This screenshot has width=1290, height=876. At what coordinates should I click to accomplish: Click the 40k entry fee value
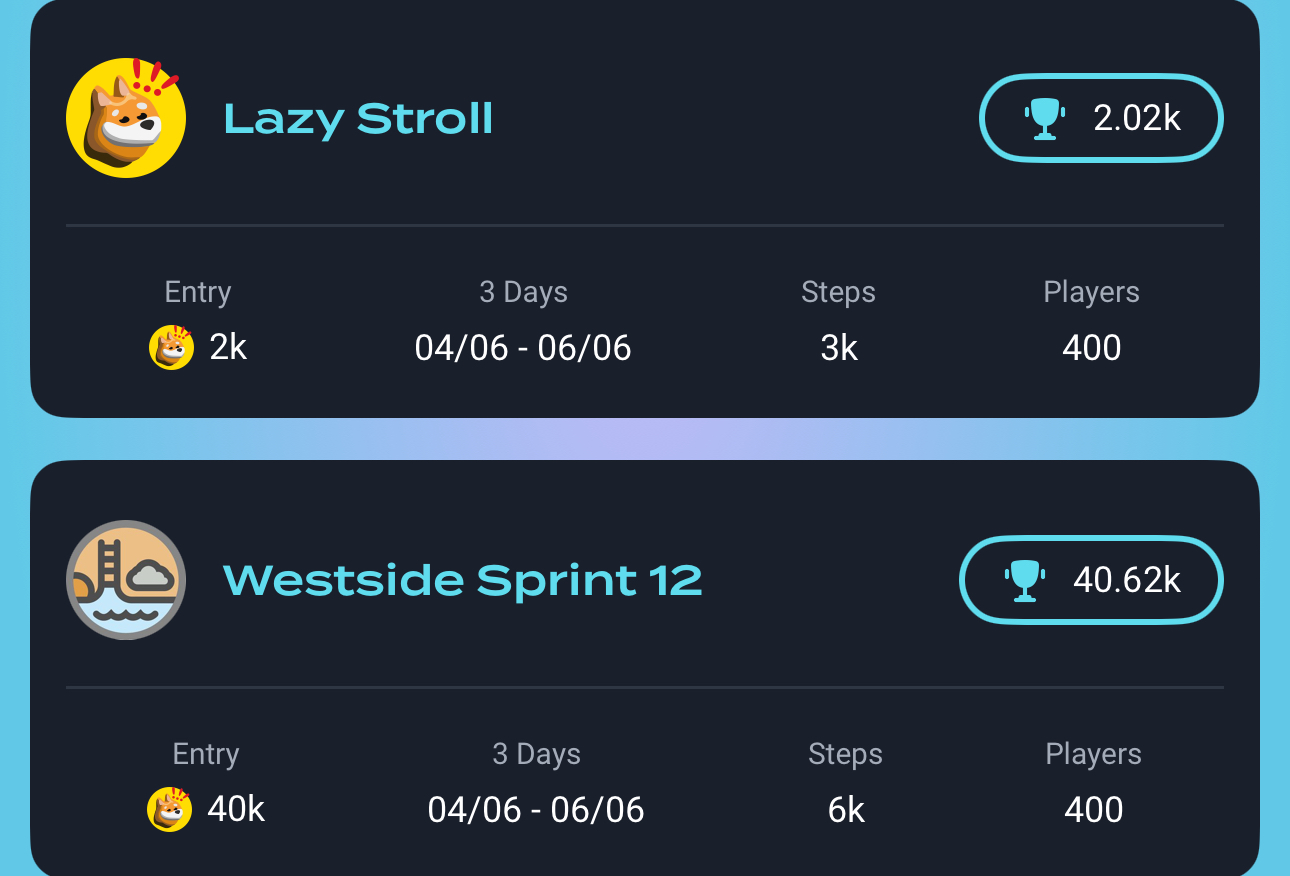pyautogui.click(x=236, y=809)
